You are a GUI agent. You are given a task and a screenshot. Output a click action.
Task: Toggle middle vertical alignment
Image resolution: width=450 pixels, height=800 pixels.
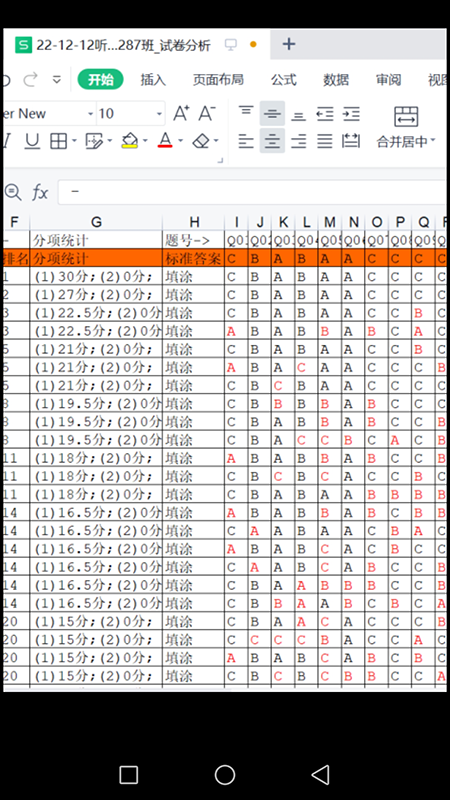click(x=272, y=113)
